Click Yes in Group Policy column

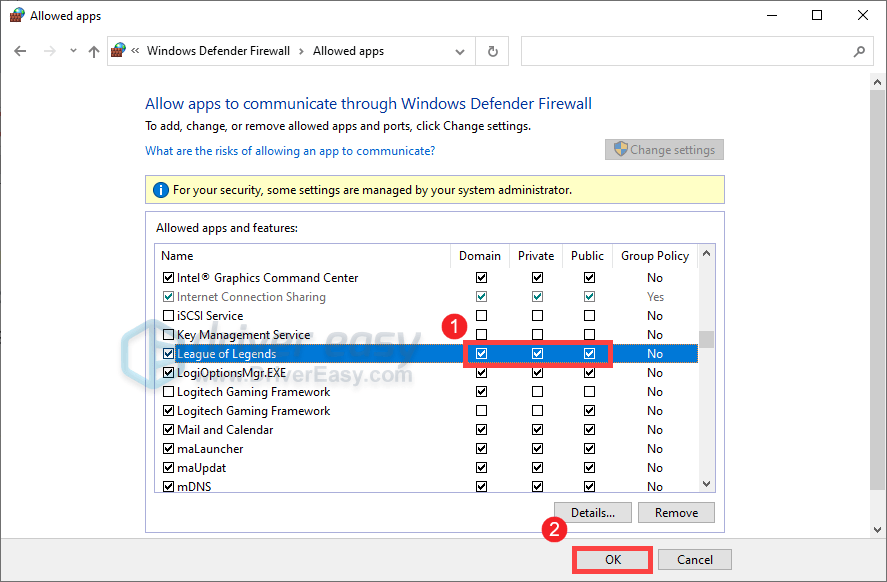coord(655,297)
